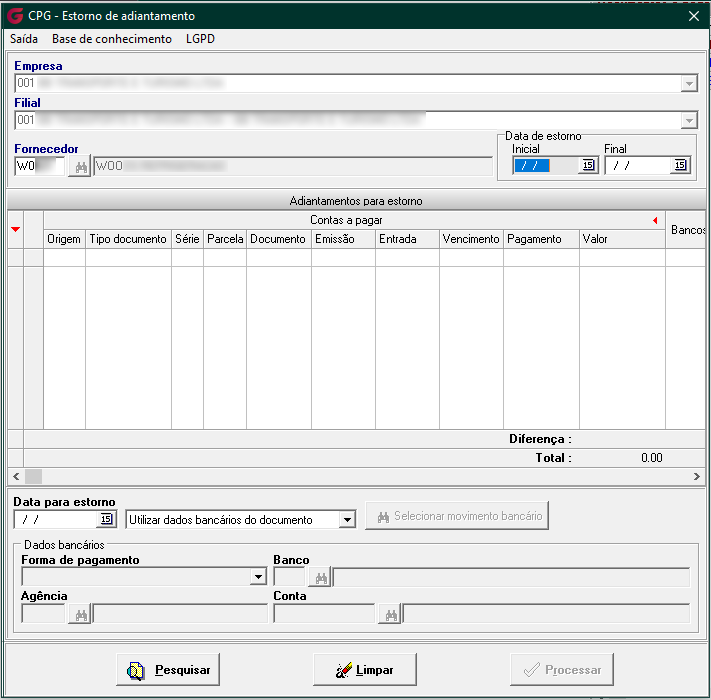Click the Valor column header
Image resolution: width=711 pixels, height=700 pixels.
622,239
